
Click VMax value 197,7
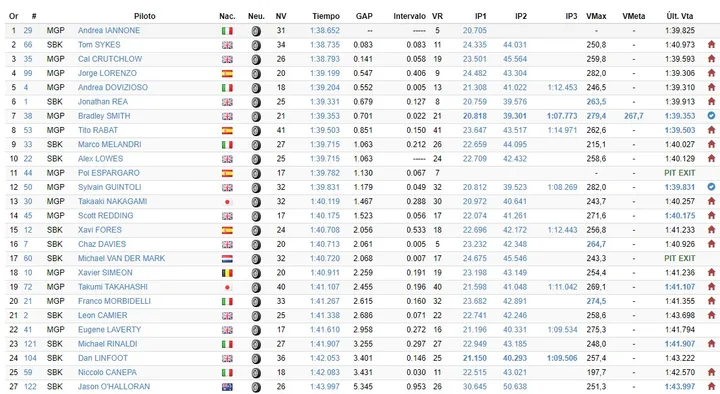[596, 372]
